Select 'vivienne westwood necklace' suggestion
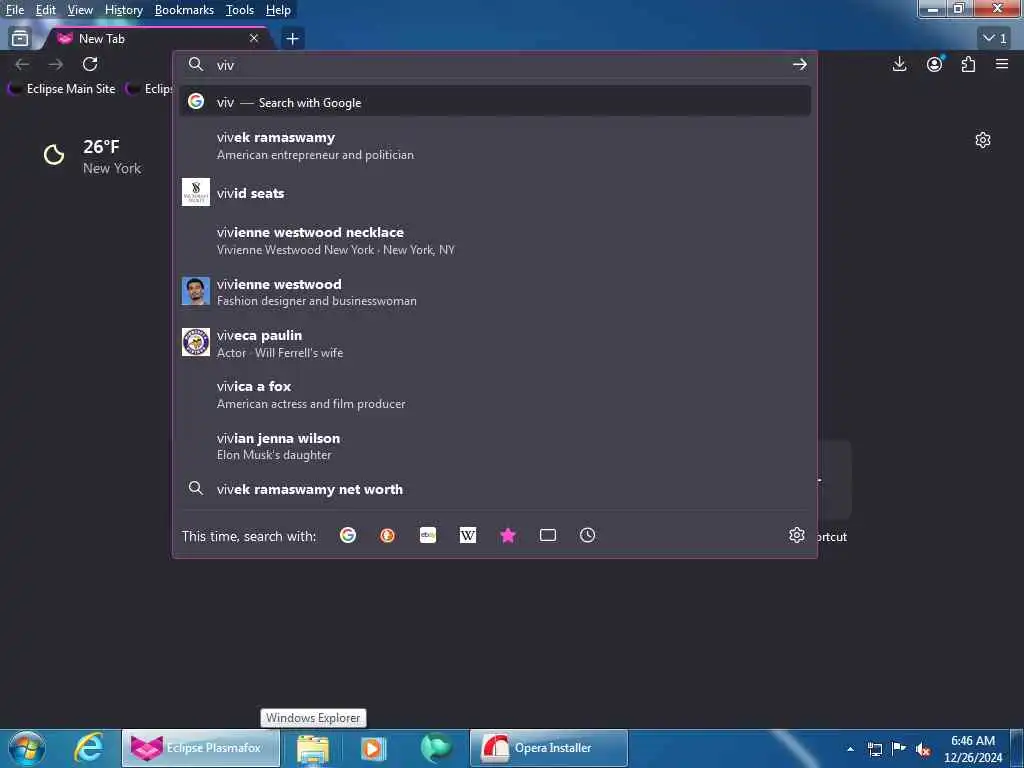Viewport: 1024px width, 768px height. [x=495, y=240]
